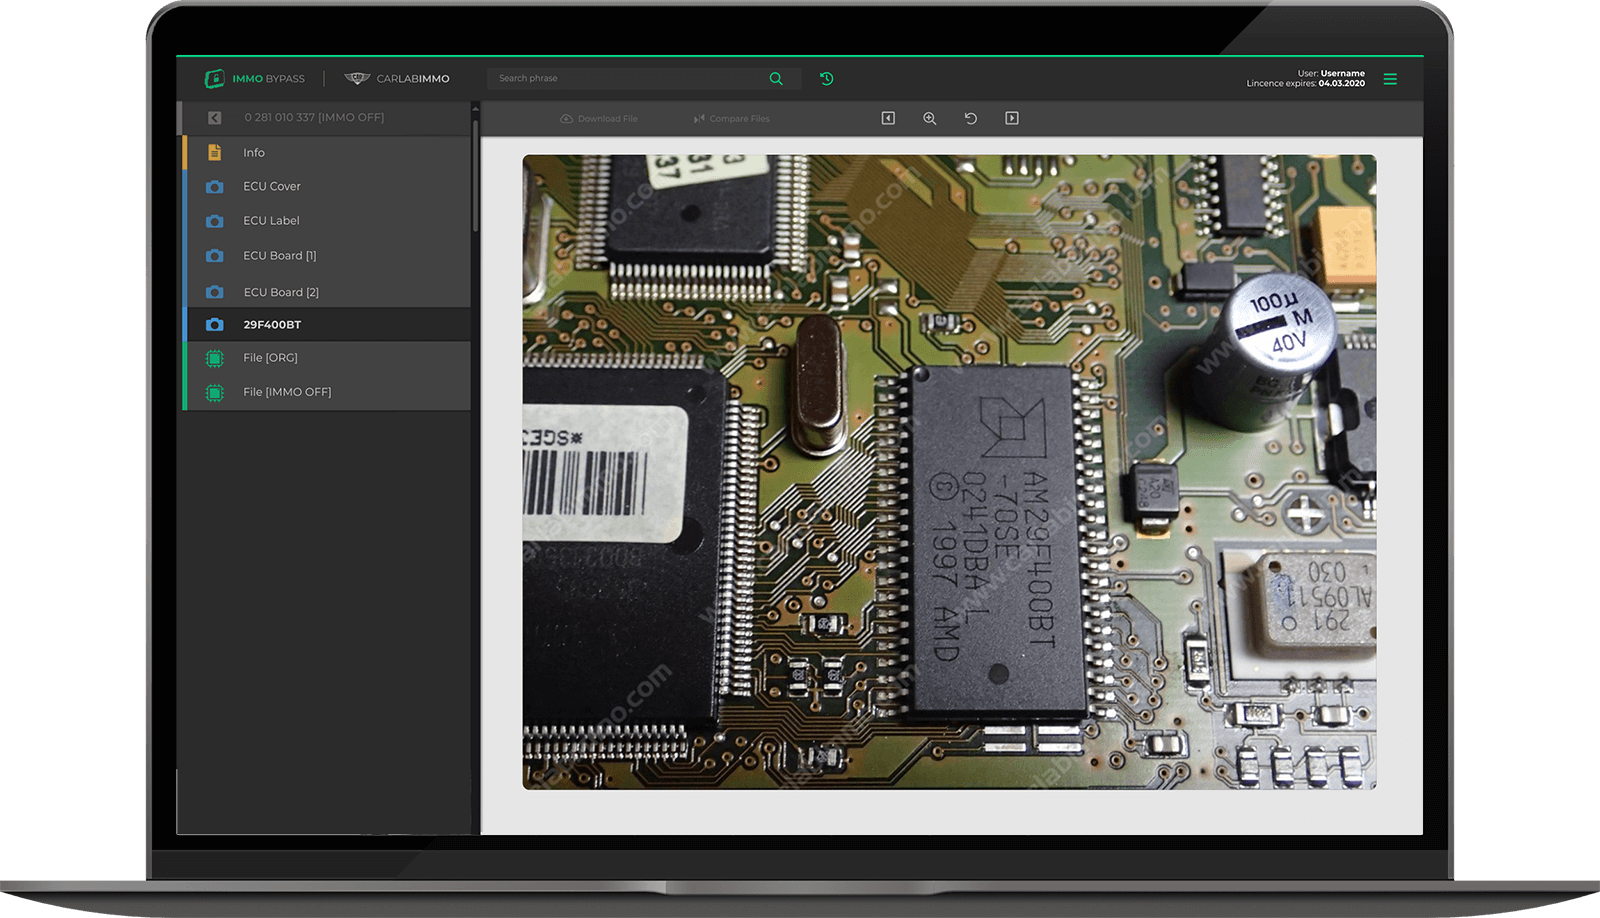The height and width of the screenshot is (918, 1600).
Task: Click the compare icon beside Compare Files
Action: click(x=699, y=119)
